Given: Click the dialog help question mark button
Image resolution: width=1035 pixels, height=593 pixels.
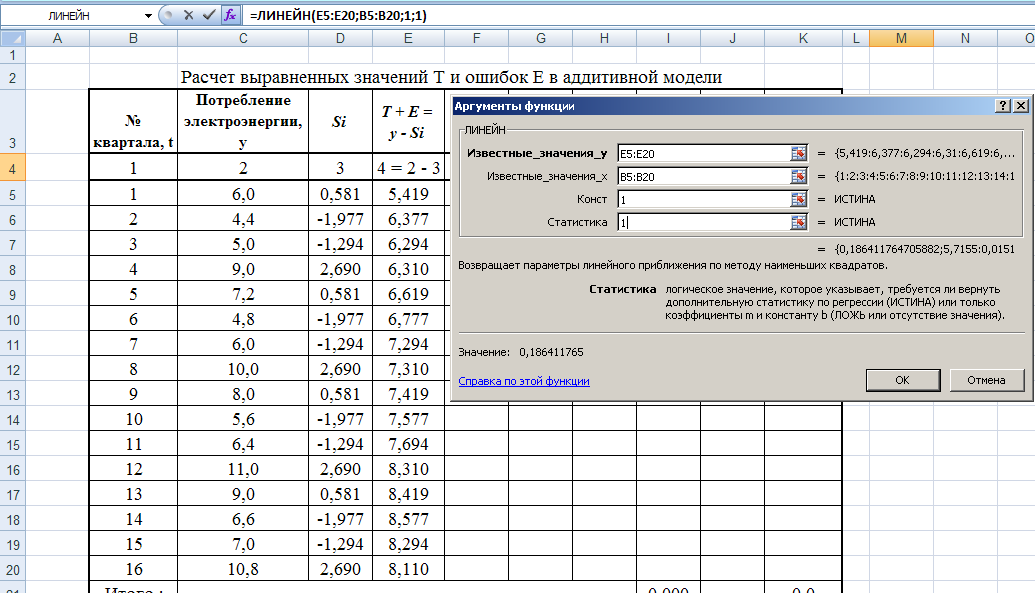Looking at the screenshot, I should point(1003,106).
